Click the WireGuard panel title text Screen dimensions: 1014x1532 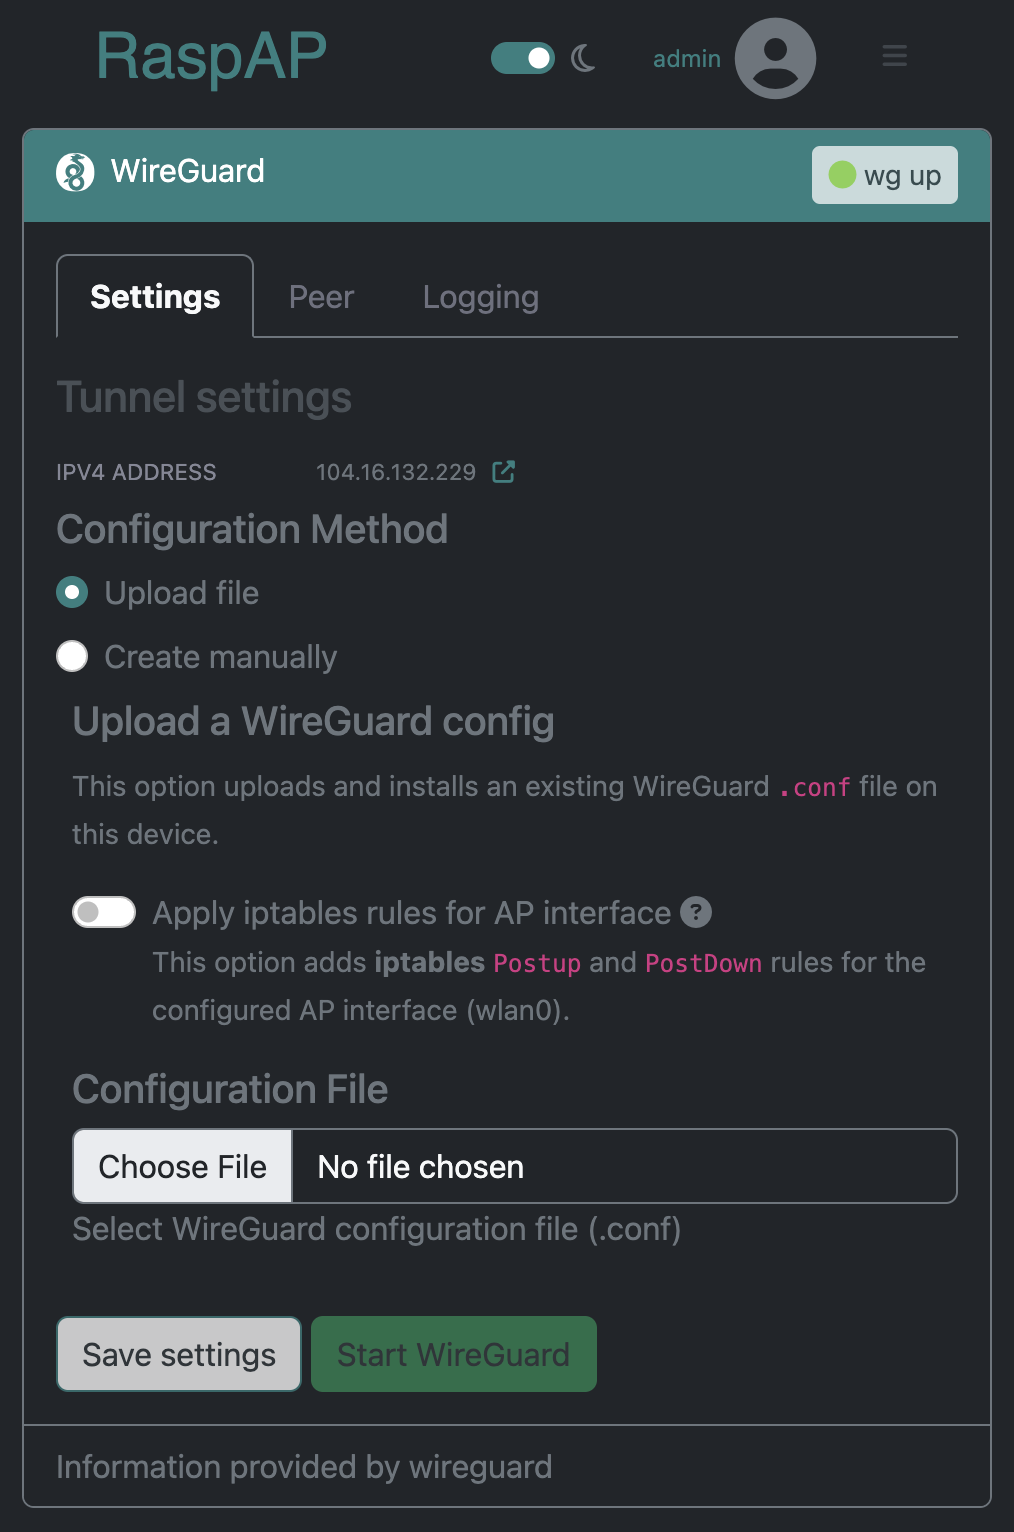pos(188,171)
